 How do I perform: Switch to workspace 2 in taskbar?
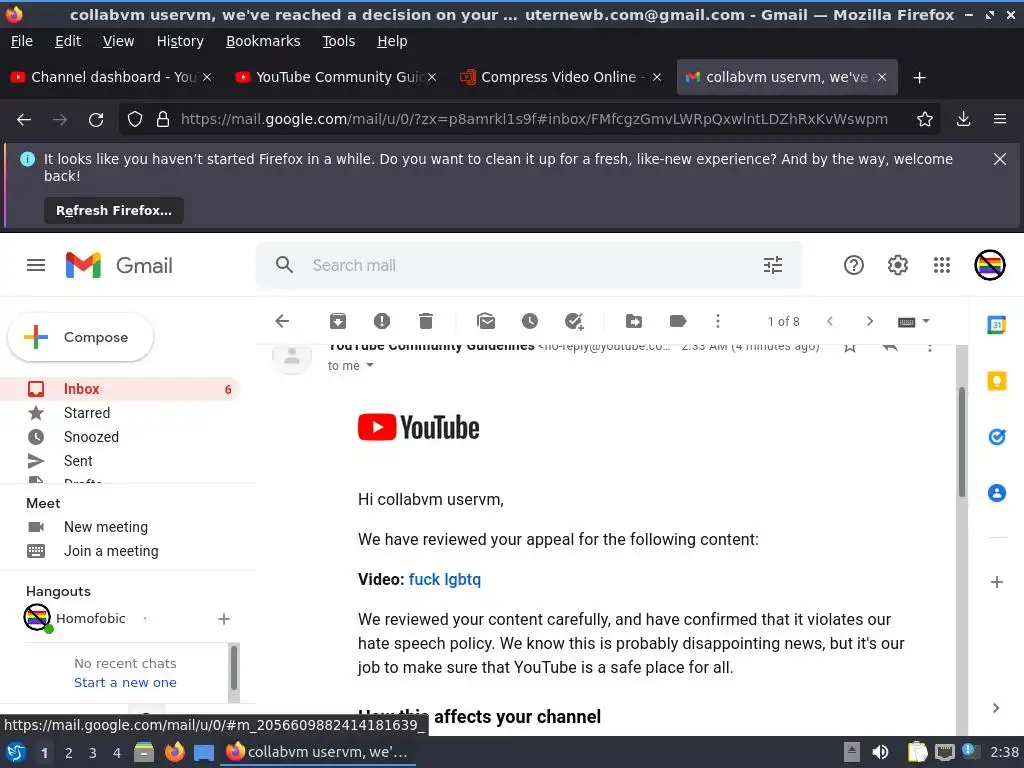pyautogui.click(x=69, y=752)
